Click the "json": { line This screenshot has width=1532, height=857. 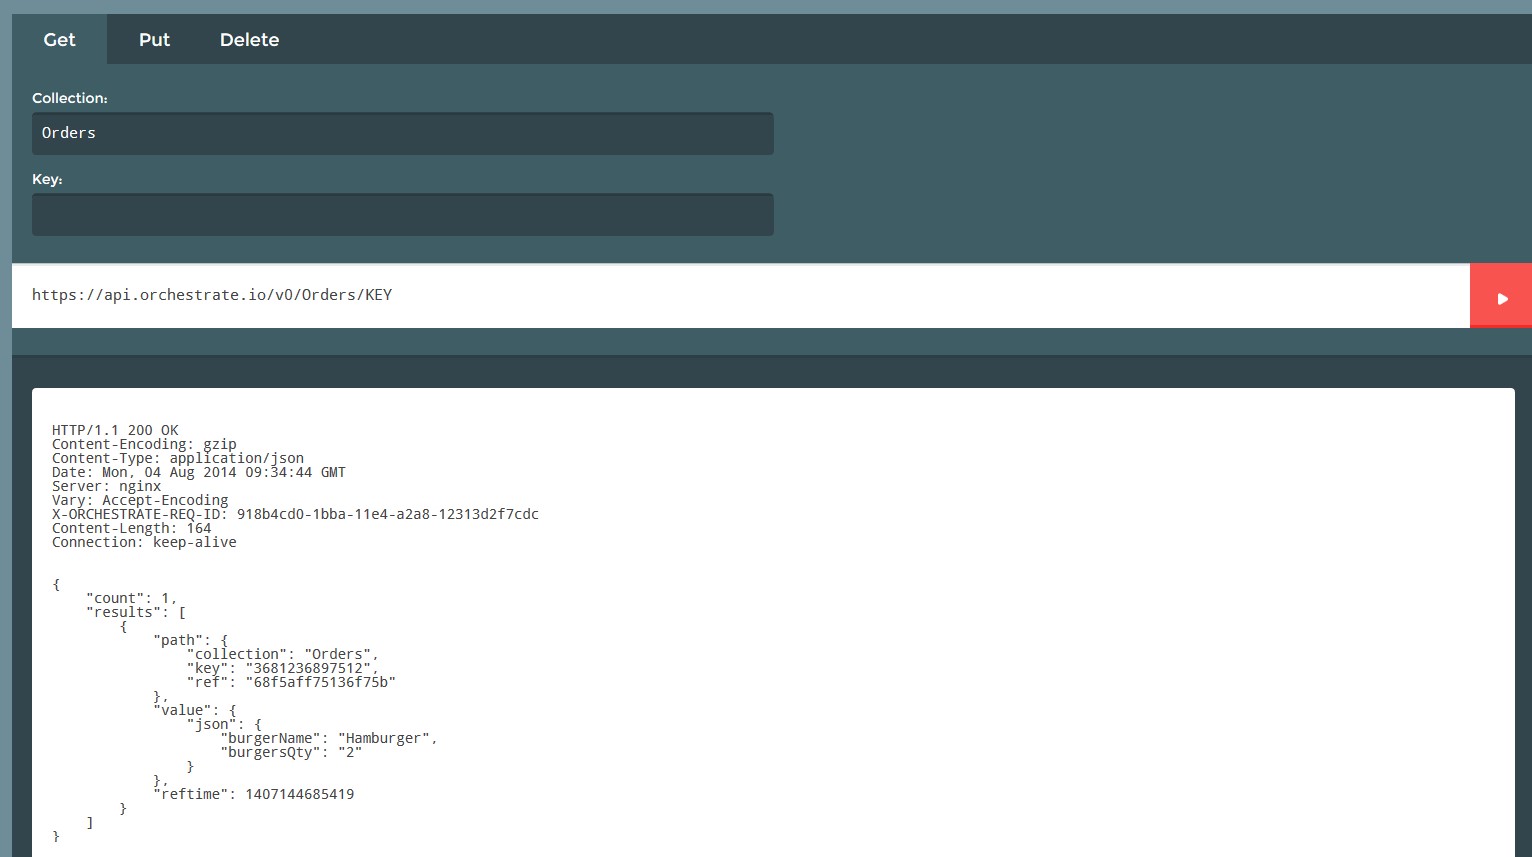coord(224,724)
